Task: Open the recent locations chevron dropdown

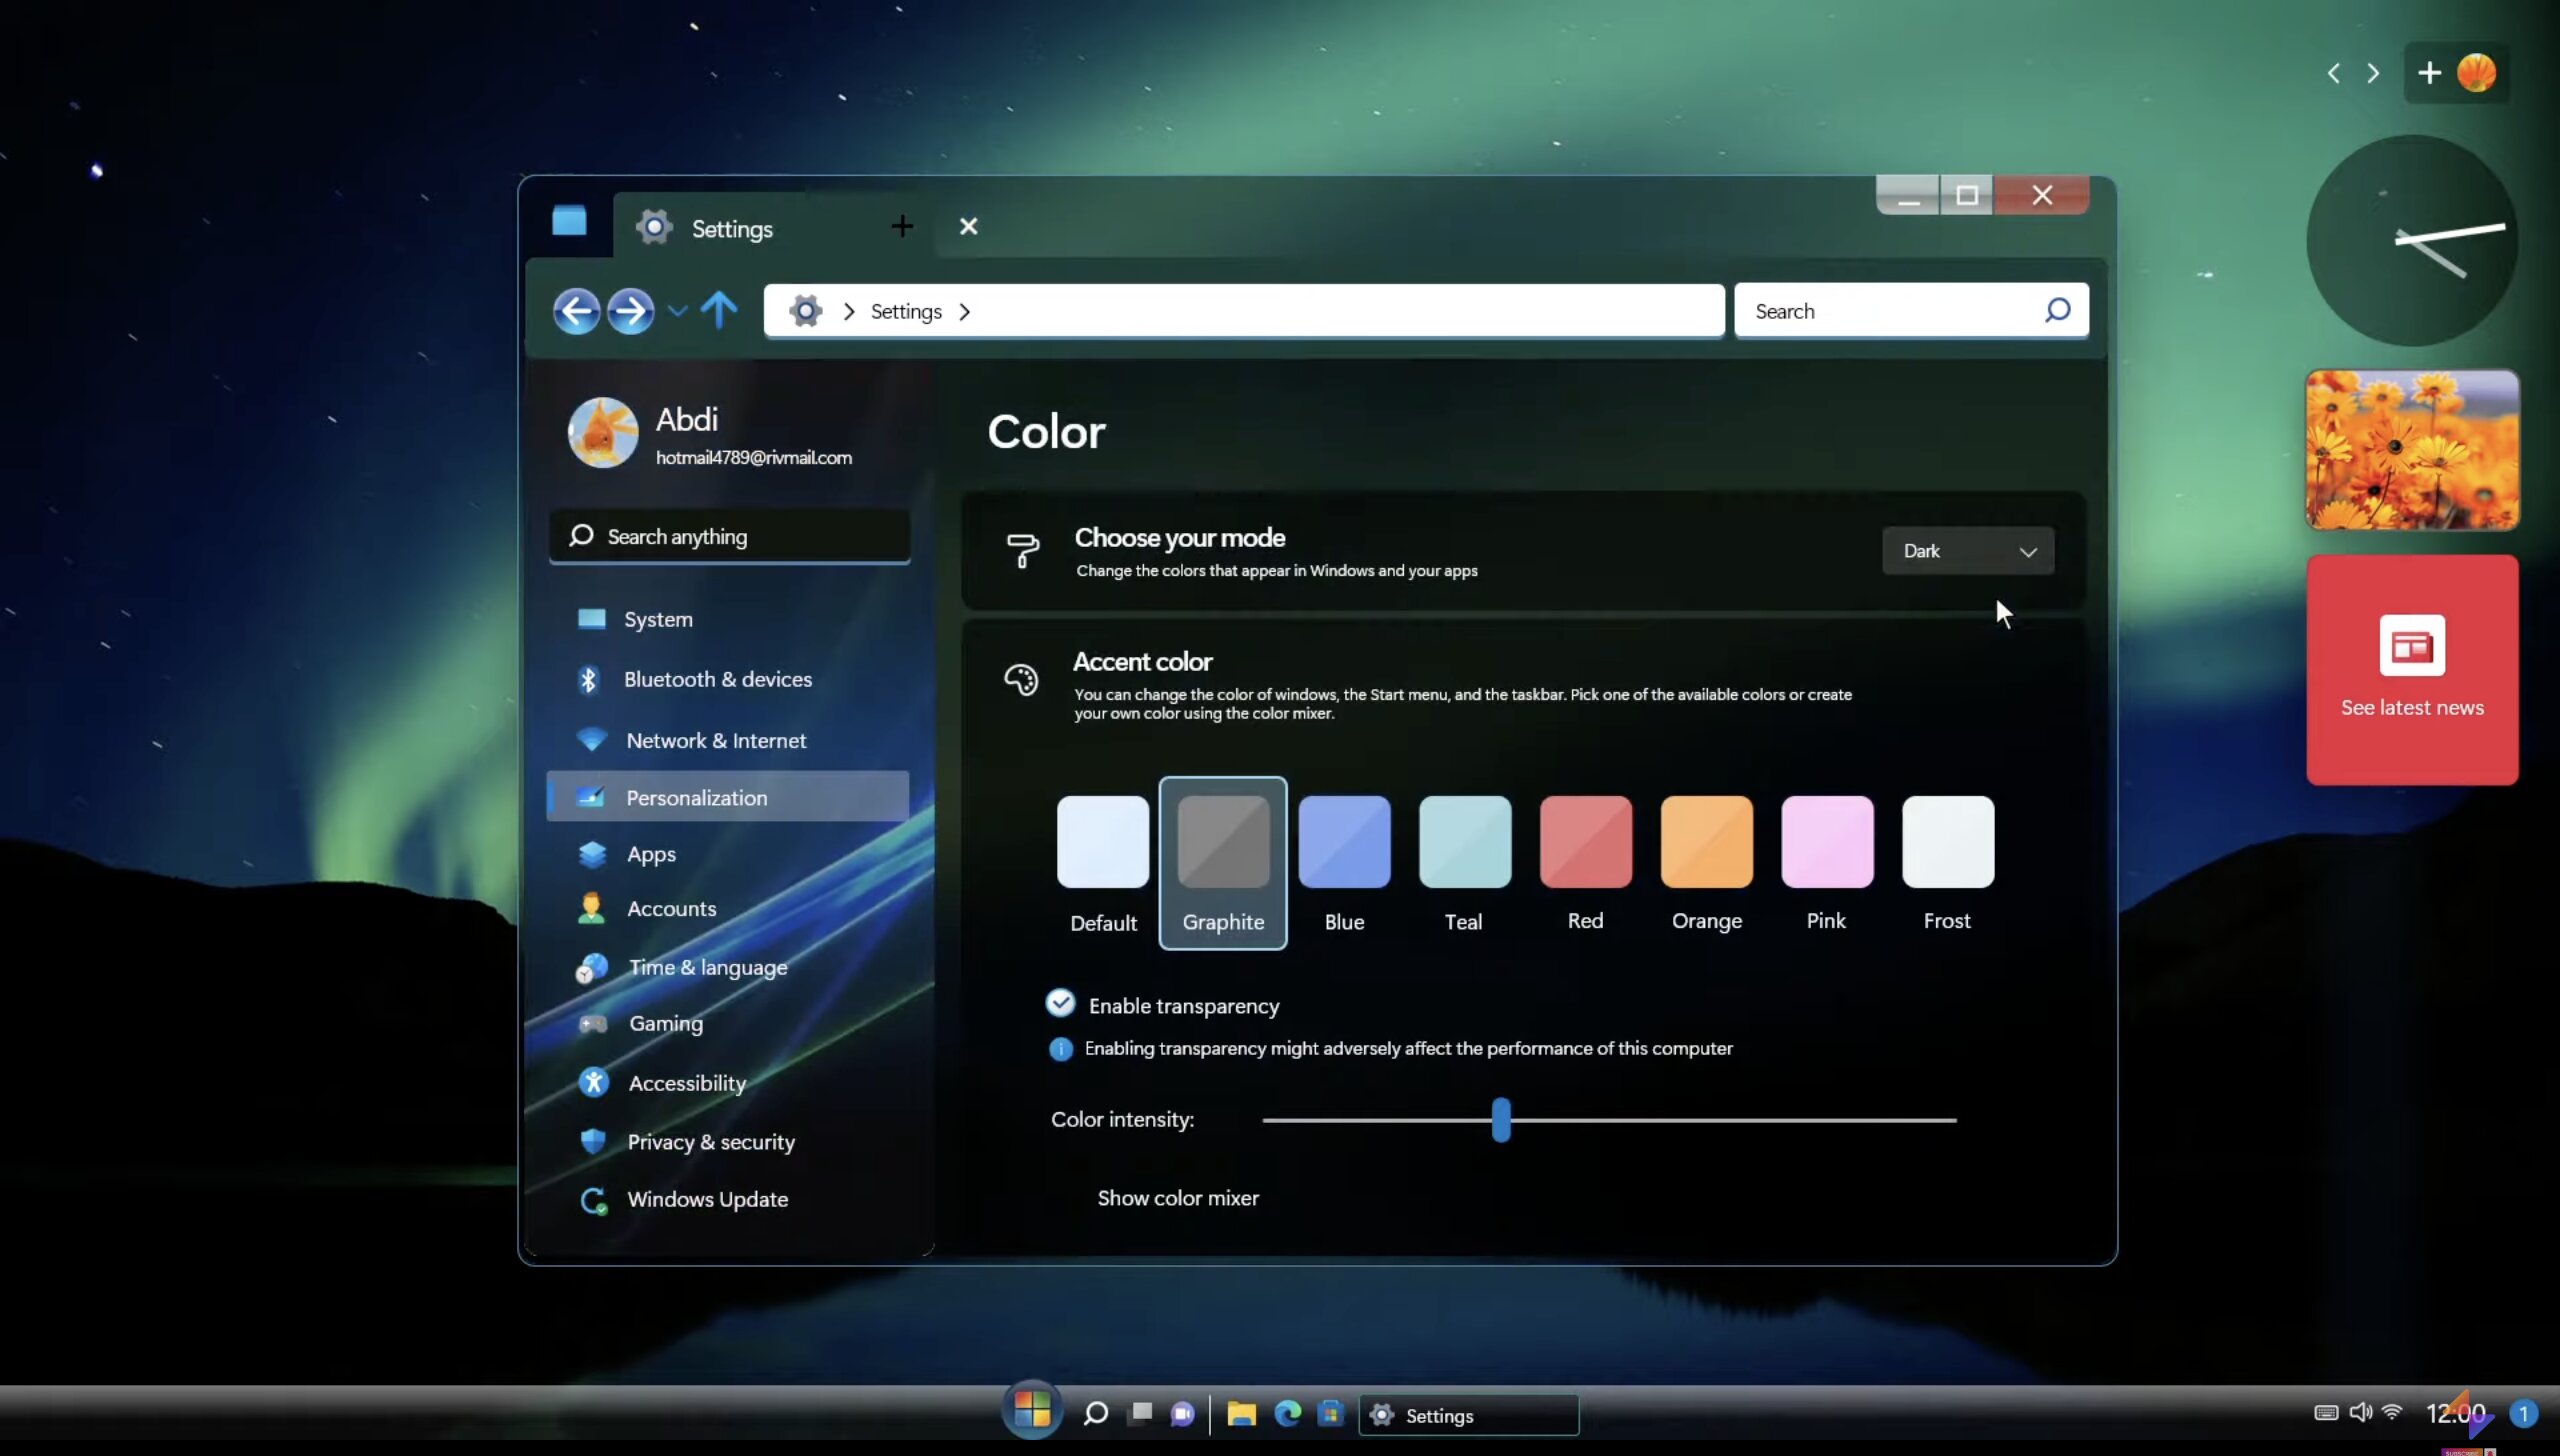Action: pyautogui.click(x=677, y=311)
